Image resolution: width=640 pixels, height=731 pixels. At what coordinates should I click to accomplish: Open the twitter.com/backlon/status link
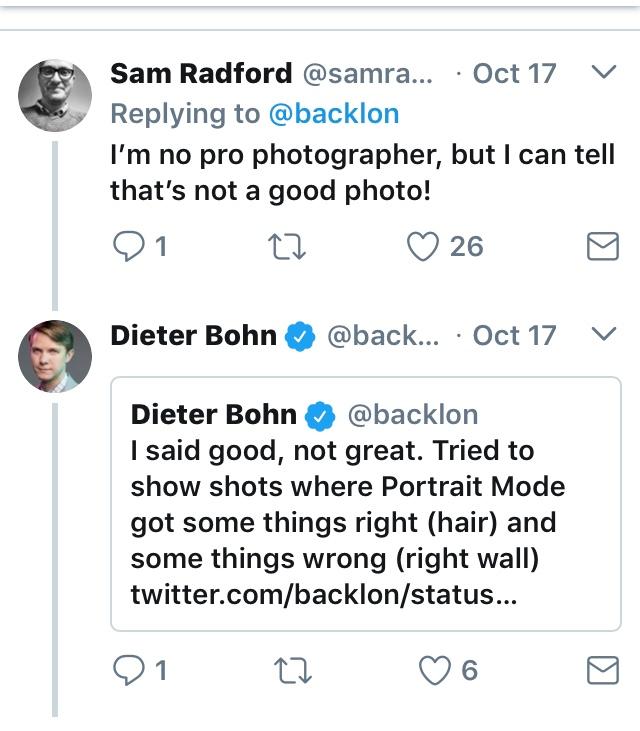(x=312, y=595)
